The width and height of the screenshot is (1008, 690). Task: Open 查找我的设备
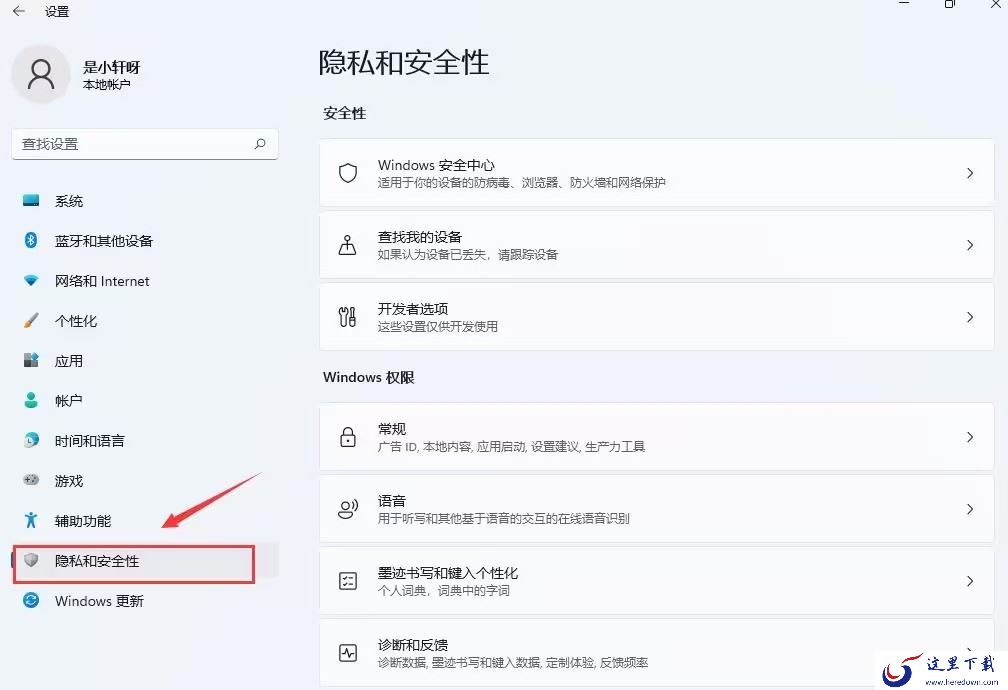(656, 245)
